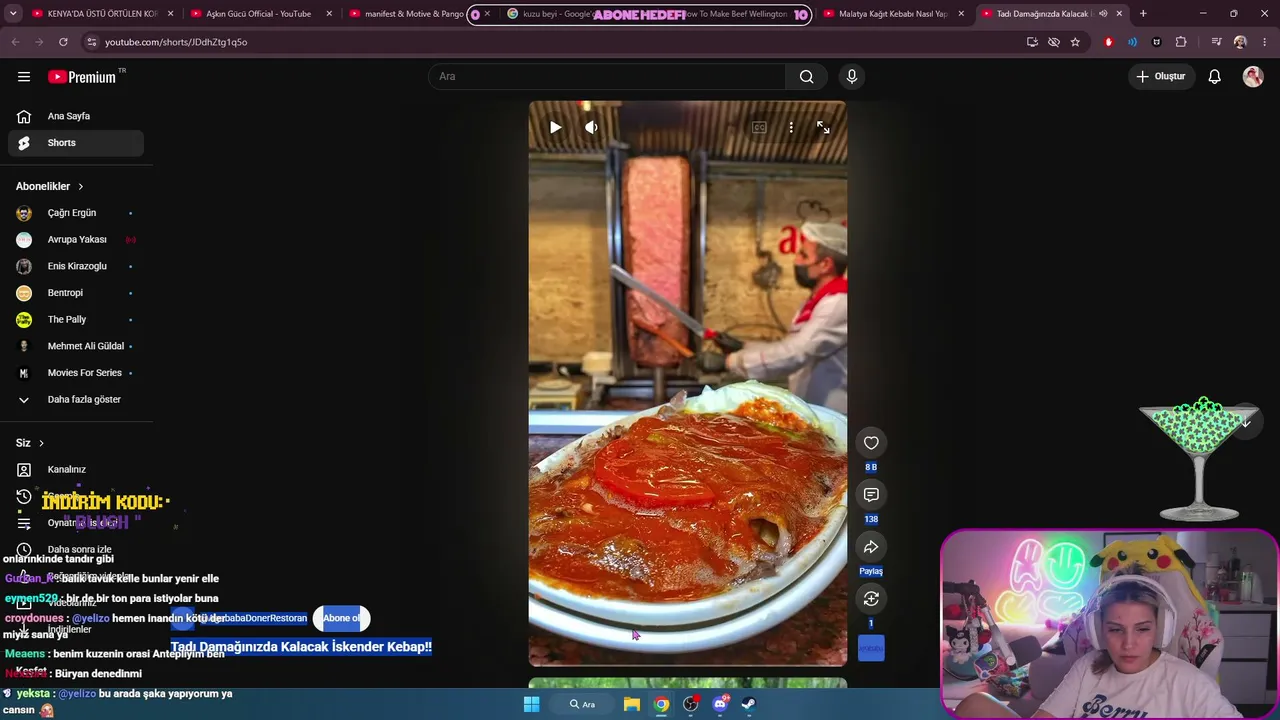This screenshot has height=720, width=1280.
Task: Open the YouTube account avatar menu
Action: tap(1253, 77)
